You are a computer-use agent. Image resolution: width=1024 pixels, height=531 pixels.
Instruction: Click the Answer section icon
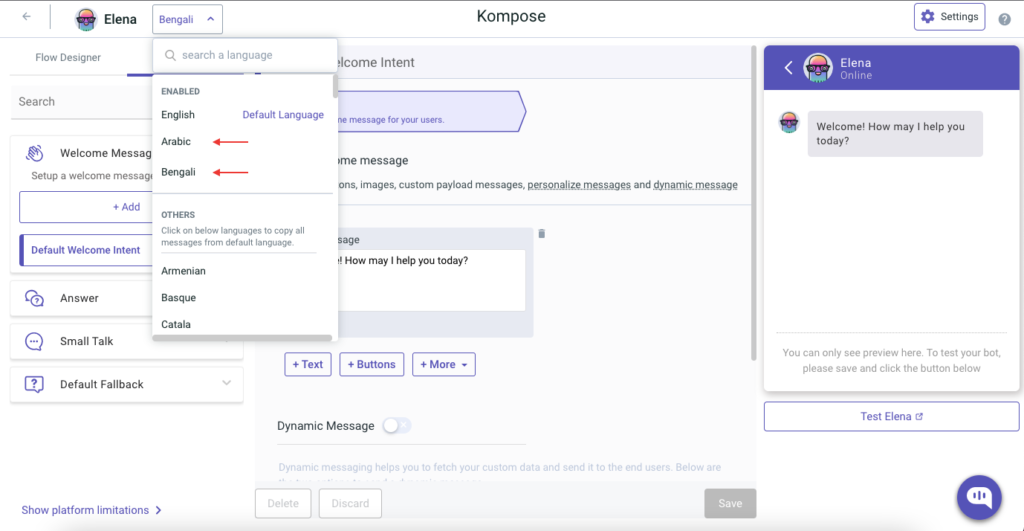(x=34, y=298)
